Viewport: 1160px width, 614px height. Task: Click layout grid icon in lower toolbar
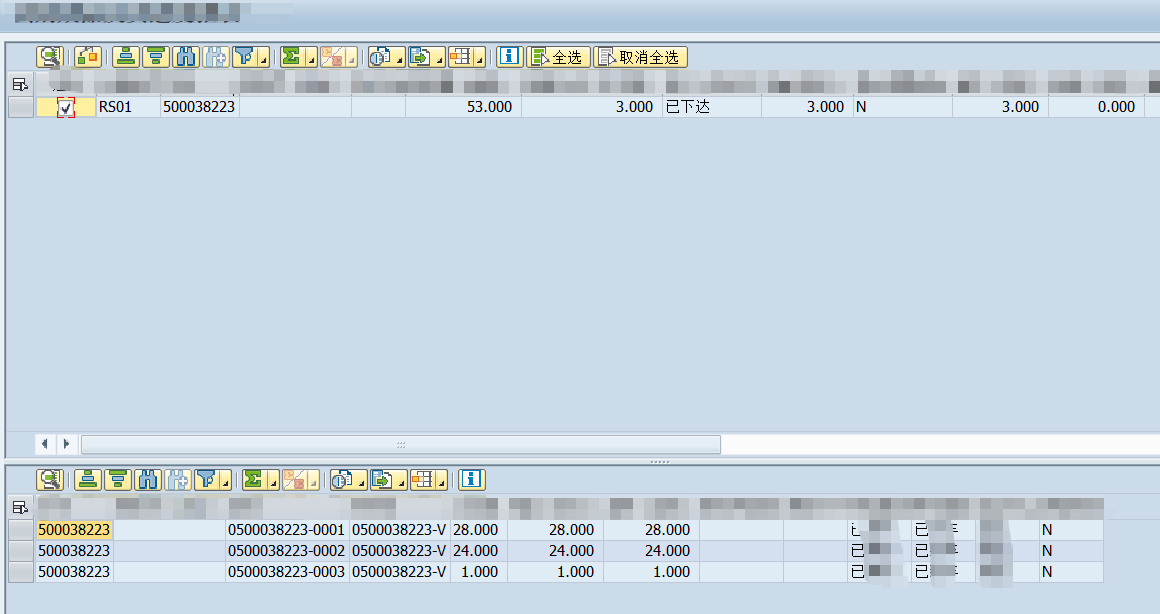pos(422,480)
